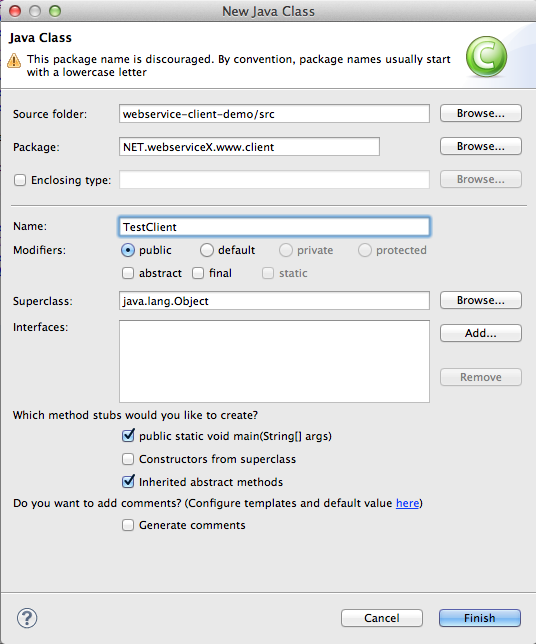Open the 'here' templates configuration link
Image resolution: width=536 pixels, height=644 pixels.
(407, 503)
